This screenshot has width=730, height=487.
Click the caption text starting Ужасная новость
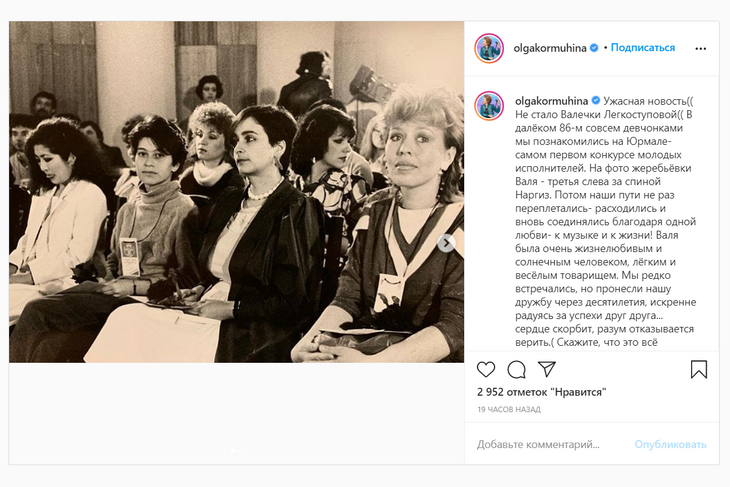(x=605, y=222)
